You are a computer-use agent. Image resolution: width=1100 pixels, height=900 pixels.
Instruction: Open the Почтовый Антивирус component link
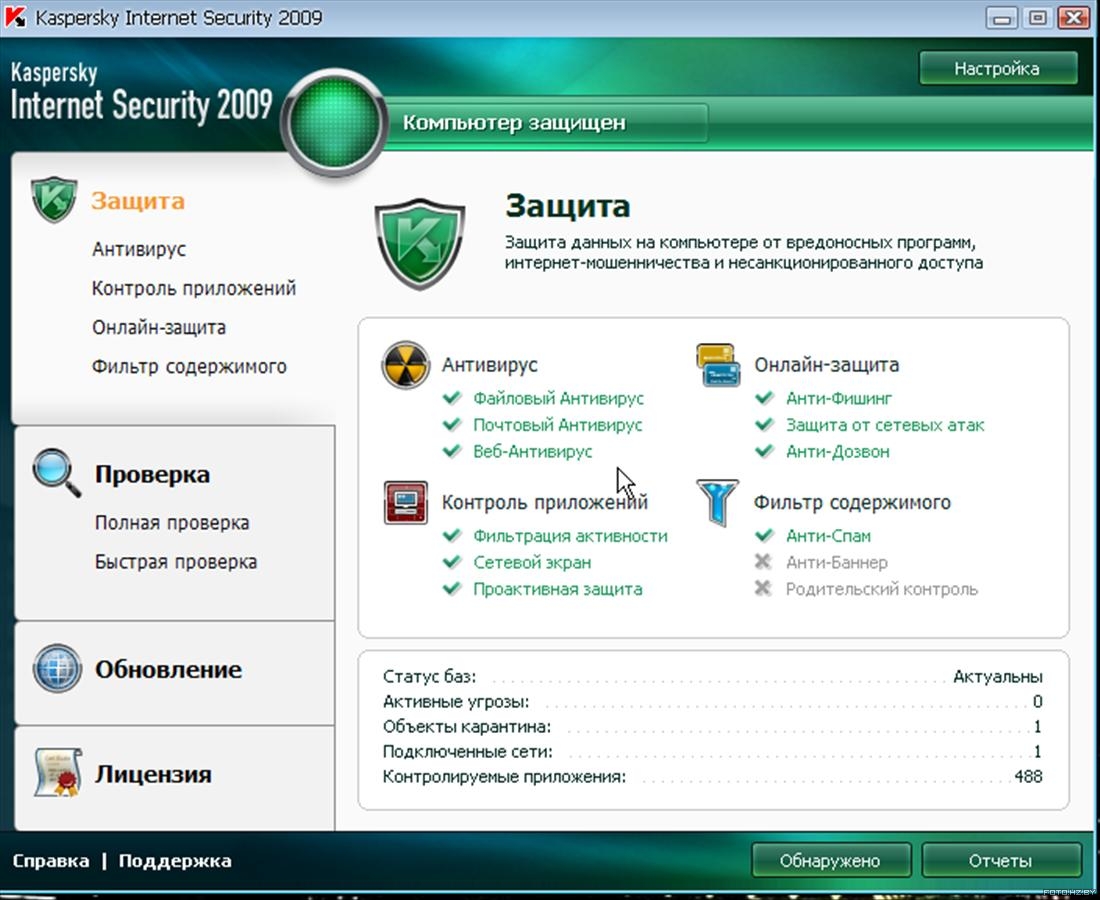558,425
